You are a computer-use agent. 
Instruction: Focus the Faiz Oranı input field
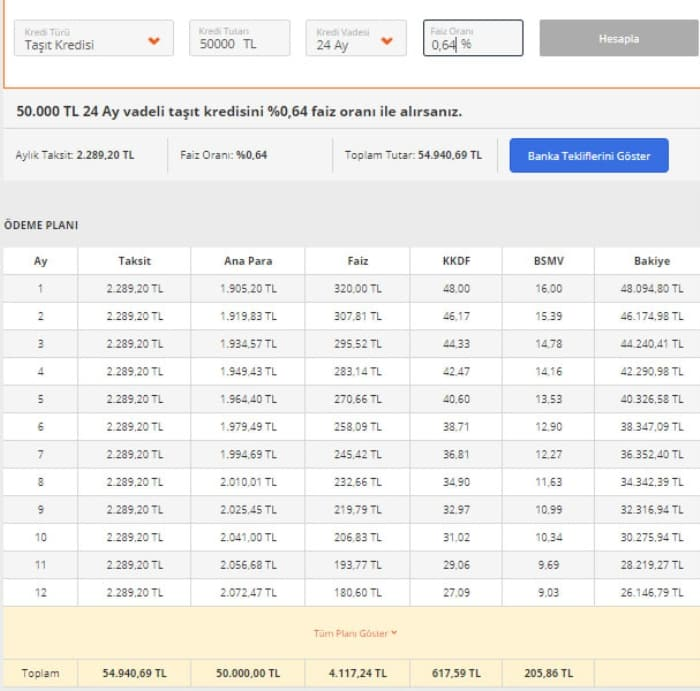tap(472, 39)
